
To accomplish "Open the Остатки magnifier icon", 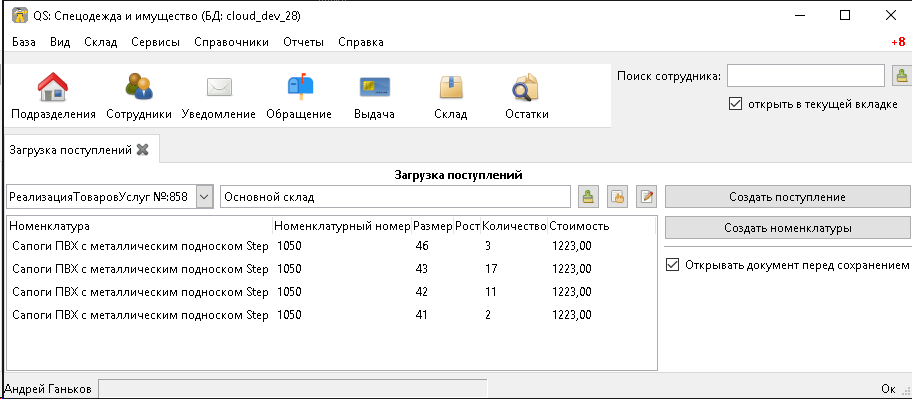I will pos(525,87).
